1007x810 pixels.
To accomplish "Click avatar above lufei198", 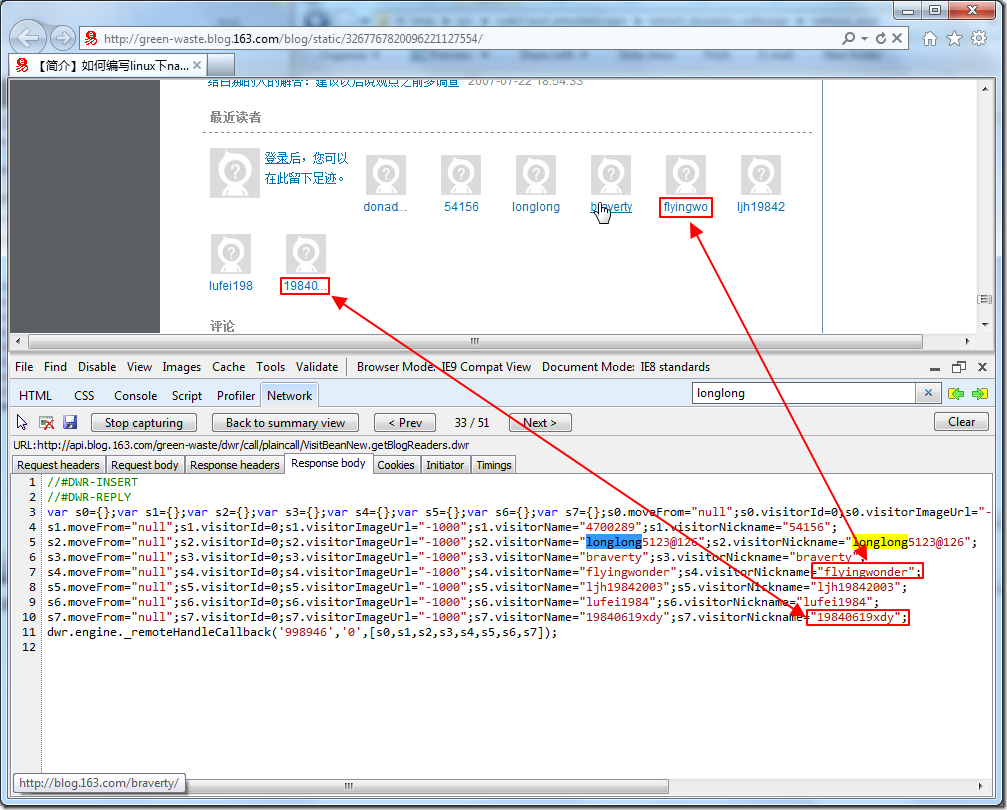I will [231, 254].
